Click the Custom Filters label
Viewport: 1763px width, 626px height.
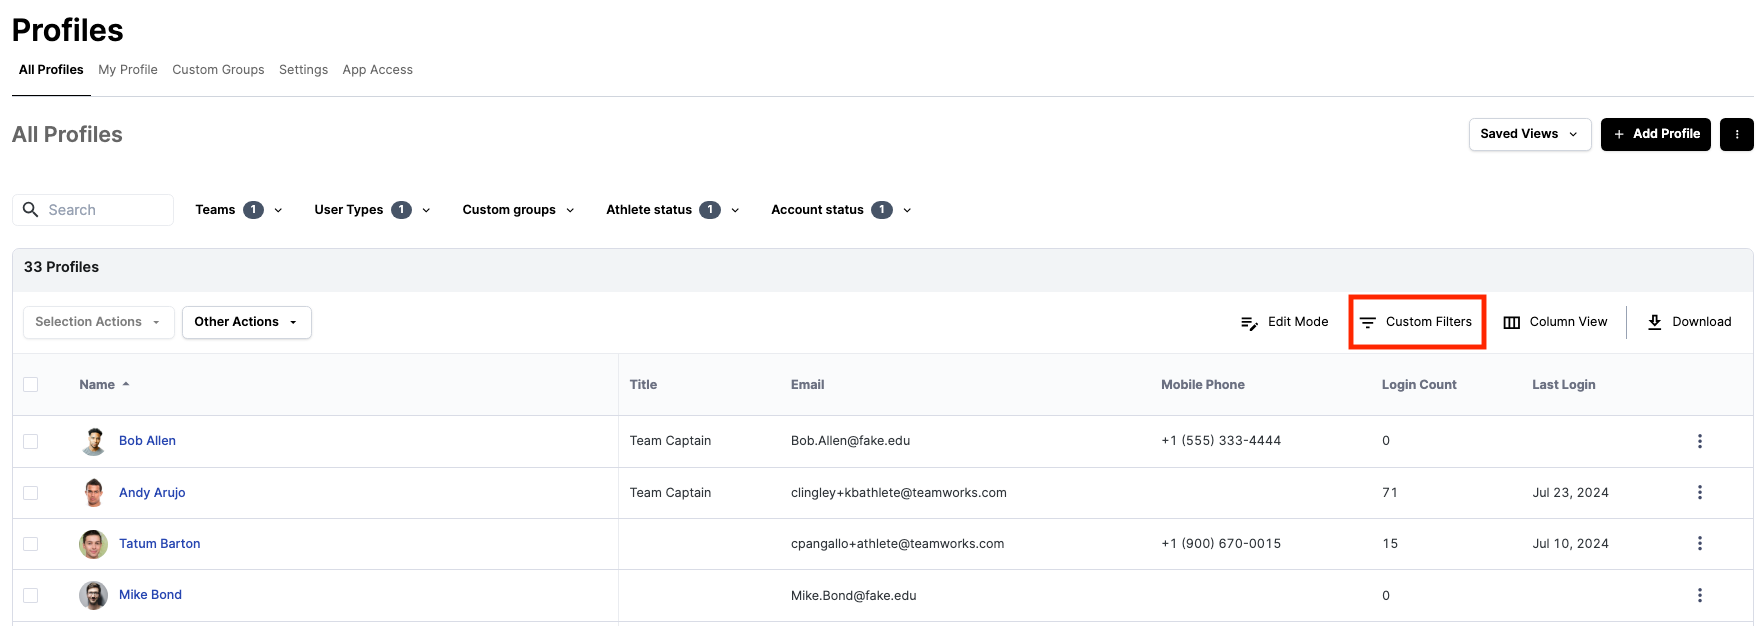coord(1429,322)
